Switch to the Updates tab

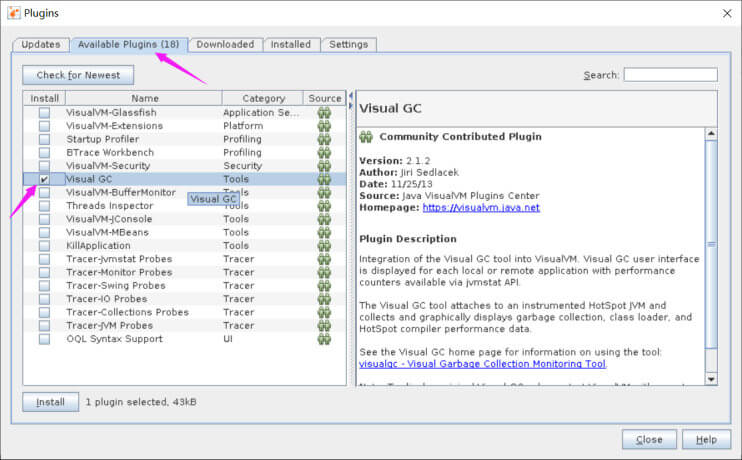point(41,44)
